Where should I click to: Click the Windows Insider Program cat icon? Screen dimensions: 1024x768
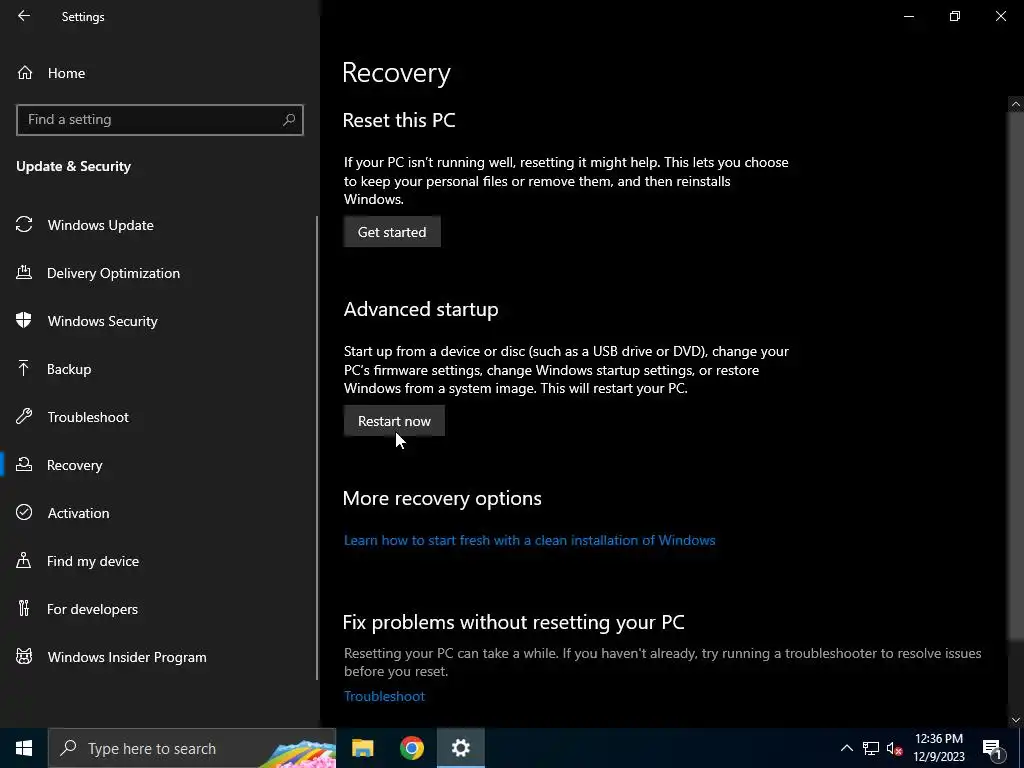click(x=24, y=656)
